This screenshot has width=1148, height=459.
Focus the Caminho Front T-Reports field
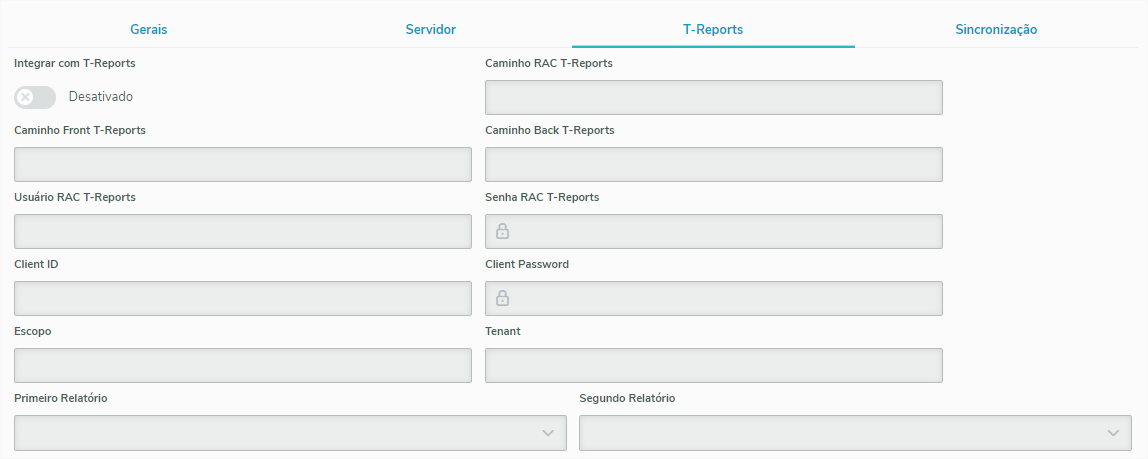point(243,165)
